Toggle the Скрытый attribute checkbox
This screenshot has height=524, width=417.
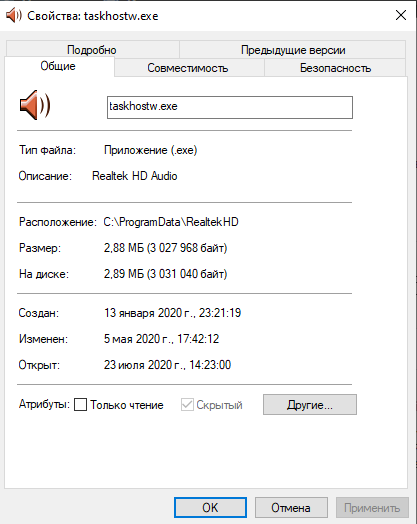[x=187, y=405]
